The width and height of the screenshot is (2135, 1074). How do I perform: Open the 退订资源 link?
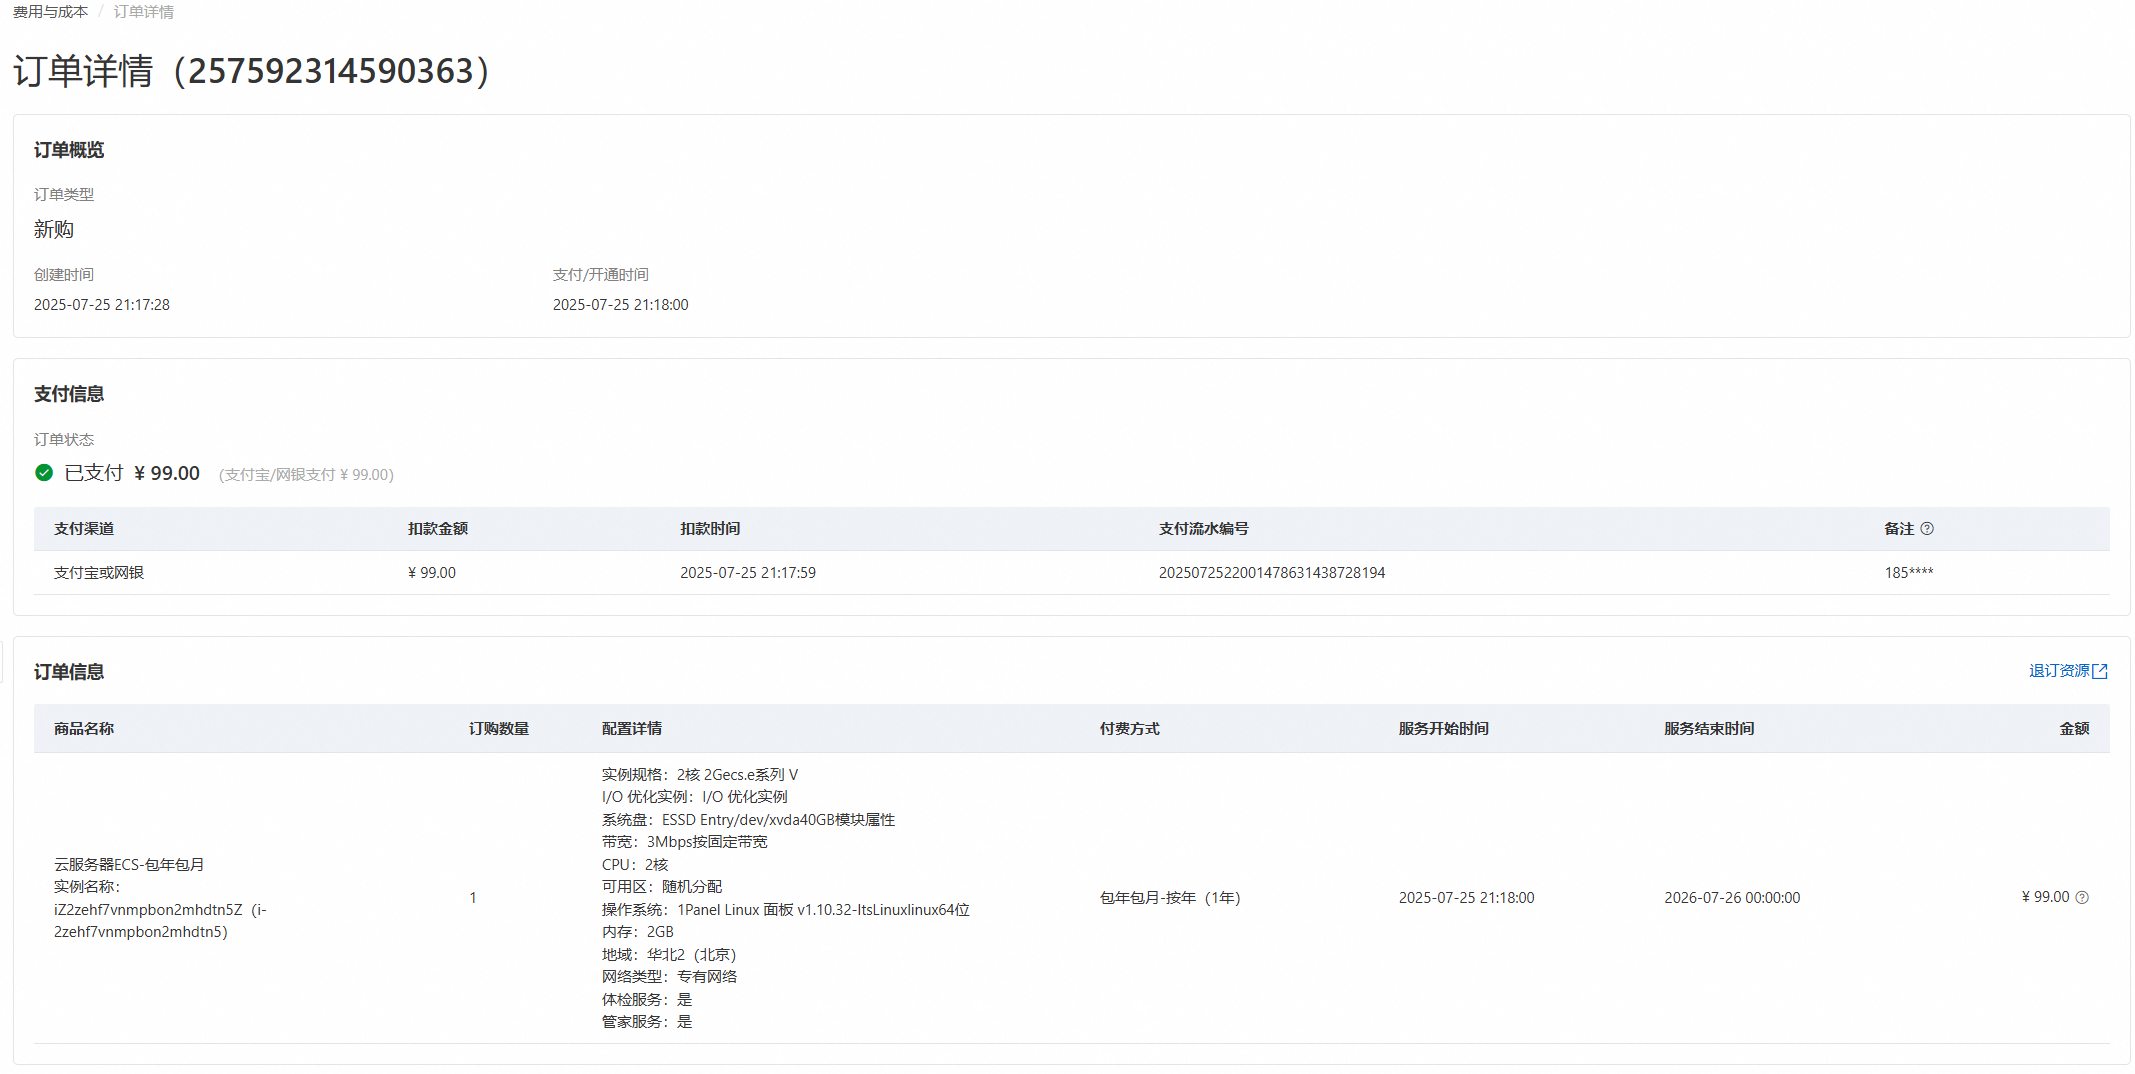pyautogui.click(x=2058, y=671)
